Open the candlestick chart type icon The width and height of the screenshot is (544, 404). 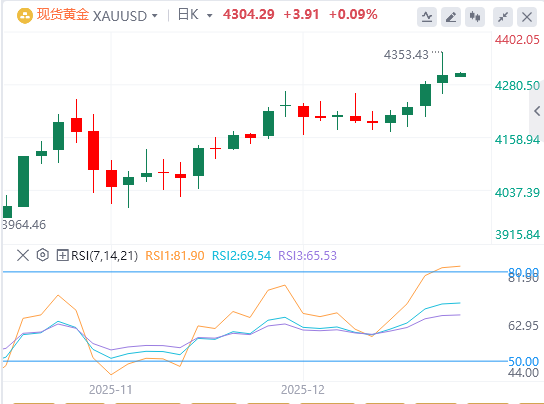tap(475, 17)
